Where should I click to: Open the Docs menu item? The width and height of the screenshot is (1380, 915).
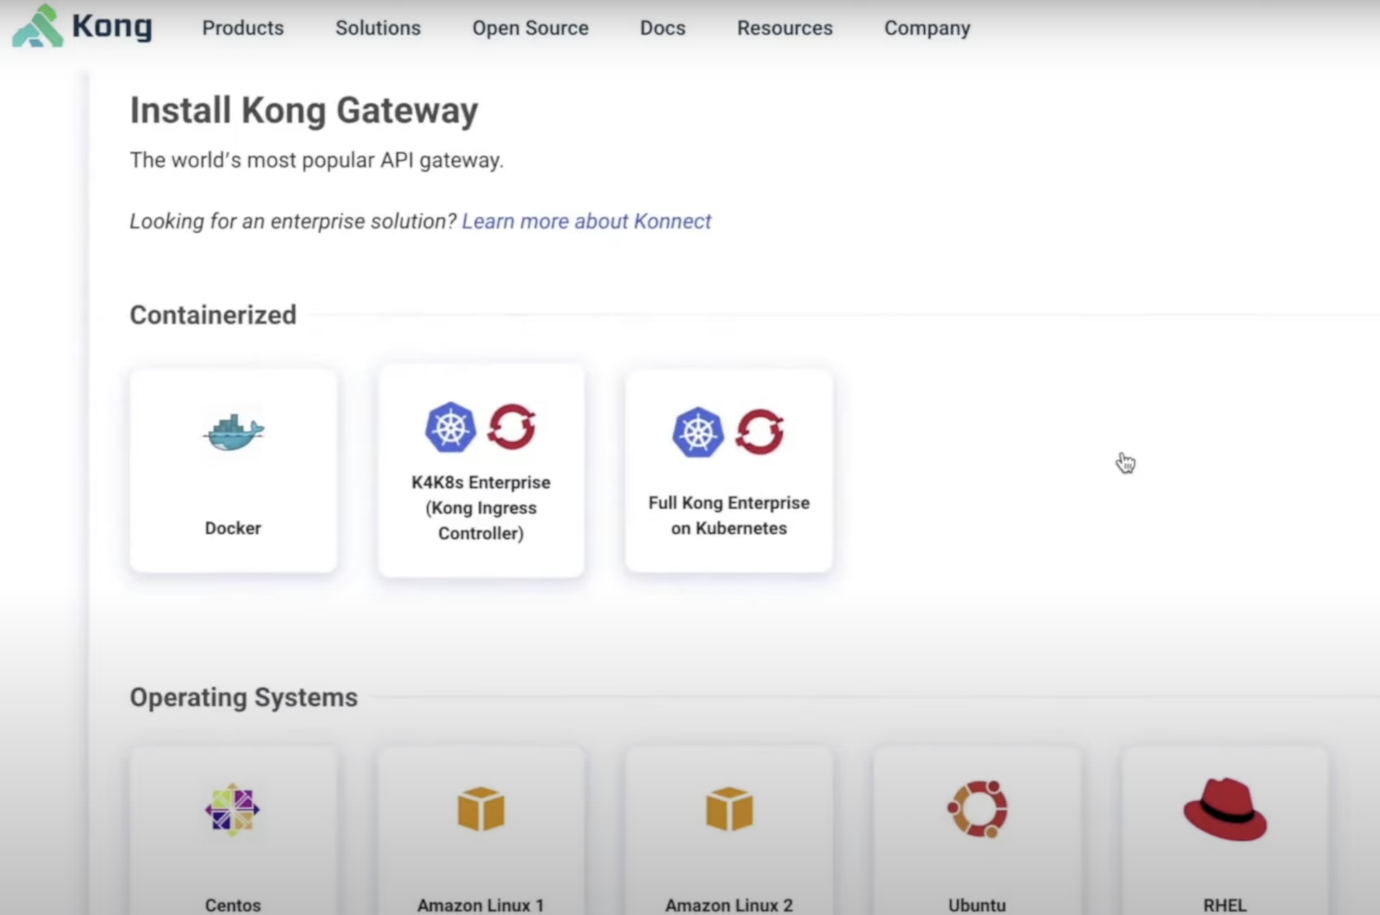click(662, 28)
